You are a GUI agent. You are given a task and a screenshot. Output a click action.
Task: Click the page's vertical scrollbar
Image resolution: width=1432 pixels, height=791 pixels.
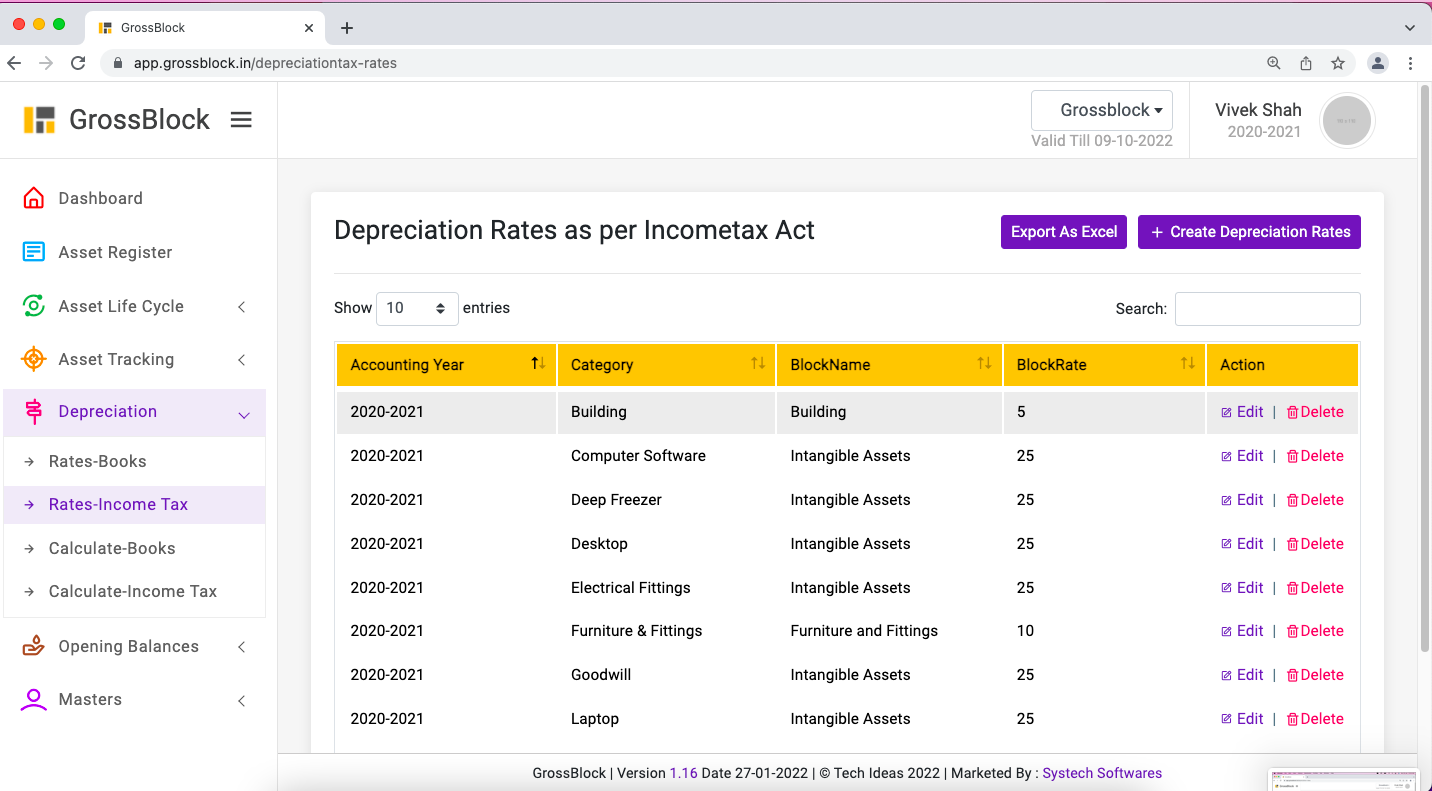point(1424,370)
